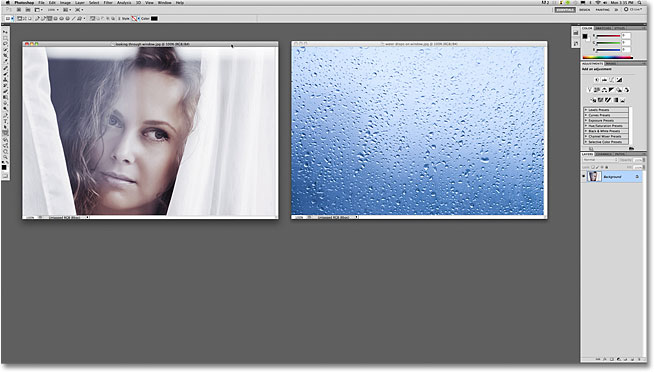Open the Screen Mode dropdown
Viewport: 654px width, 372px height.
pyautogui.click(x=79, y=10)
